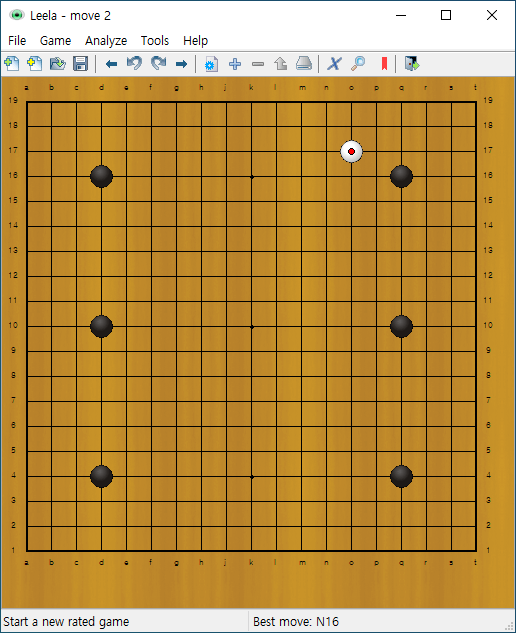This screenshot has height=633, width=516.
Task: Click the 'Start a new rated game' status text
Action: (x=66, y=621)
